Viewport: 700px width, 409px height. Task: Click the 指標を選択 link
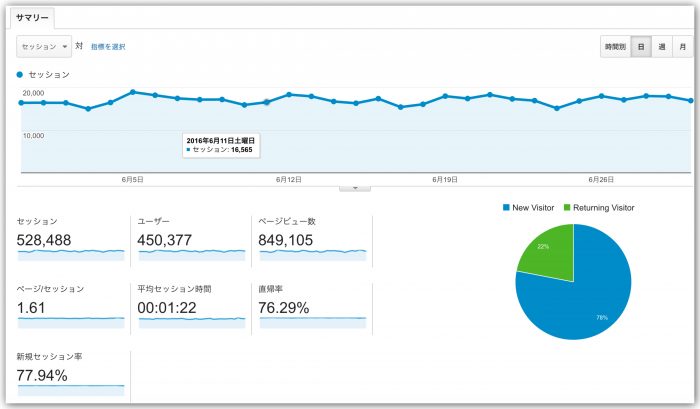tap(108, 46)
